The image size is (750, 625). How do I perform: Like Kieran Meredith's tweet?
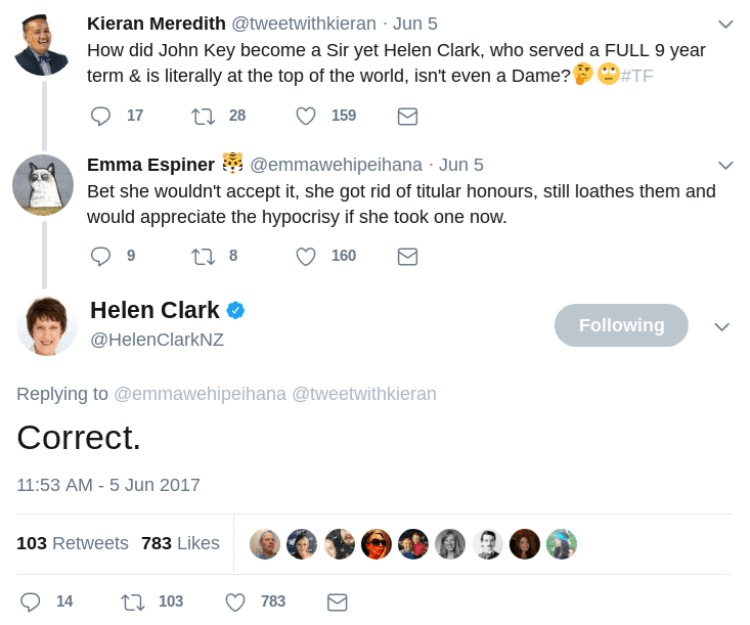pyautogui.click(x=306, y=115)
